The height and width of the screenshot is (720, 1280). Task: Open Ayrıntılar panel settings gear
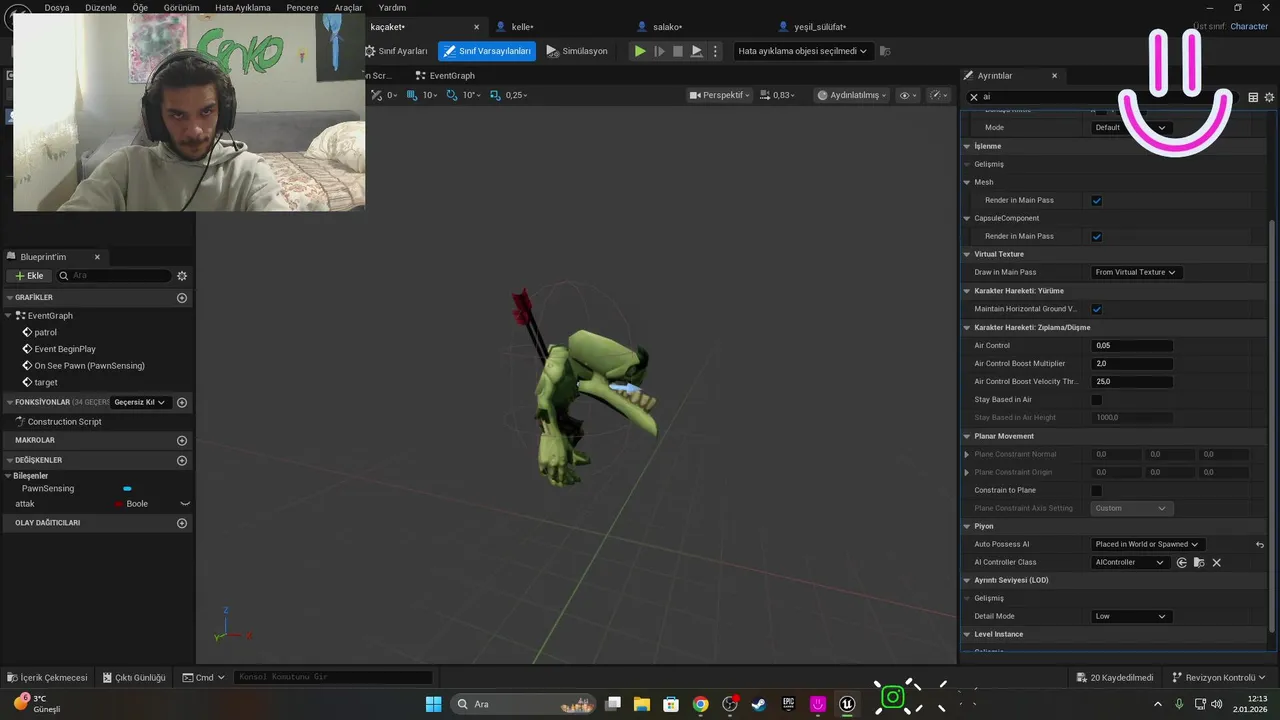point(1269,97)
